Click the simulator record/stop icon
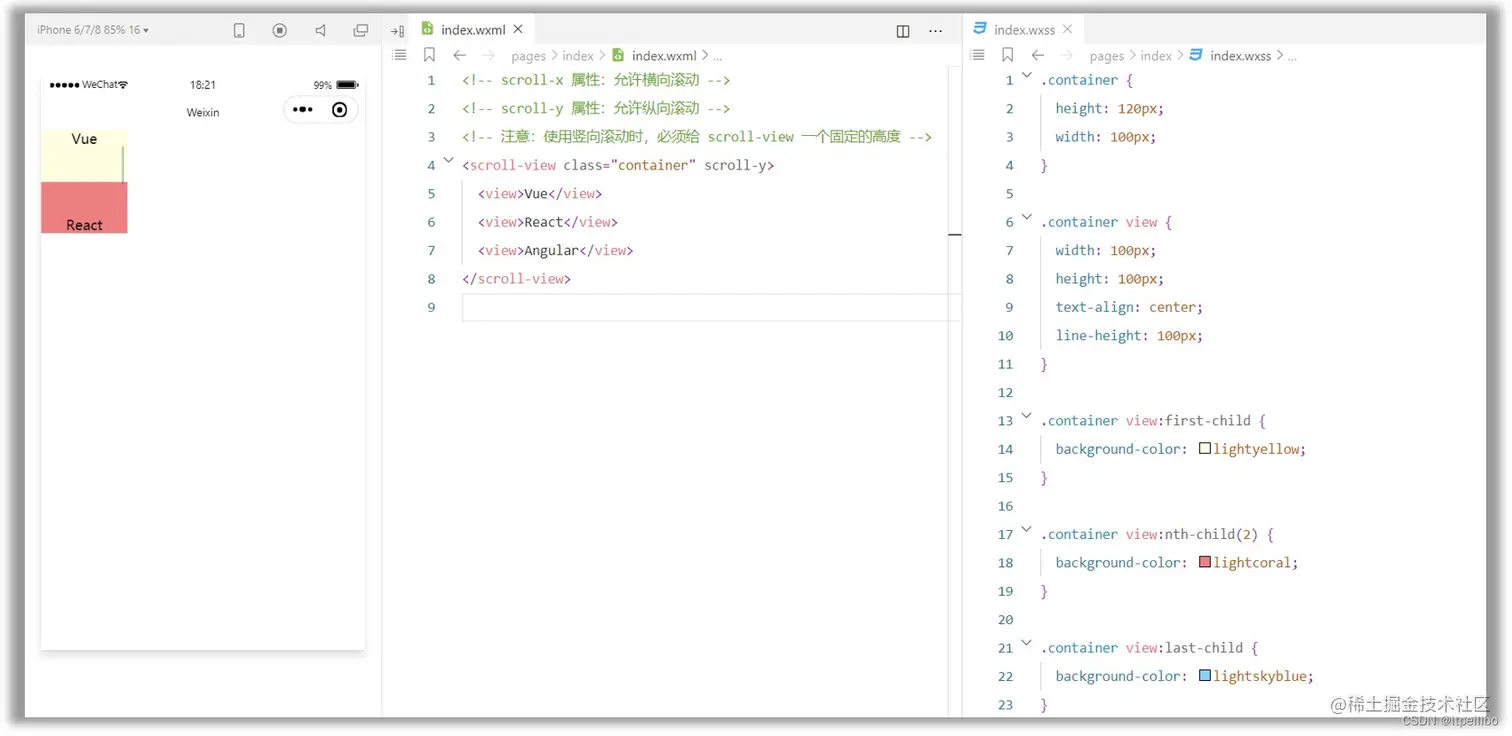This screenshot has height=736, width=1512. [x=280, y=31]
